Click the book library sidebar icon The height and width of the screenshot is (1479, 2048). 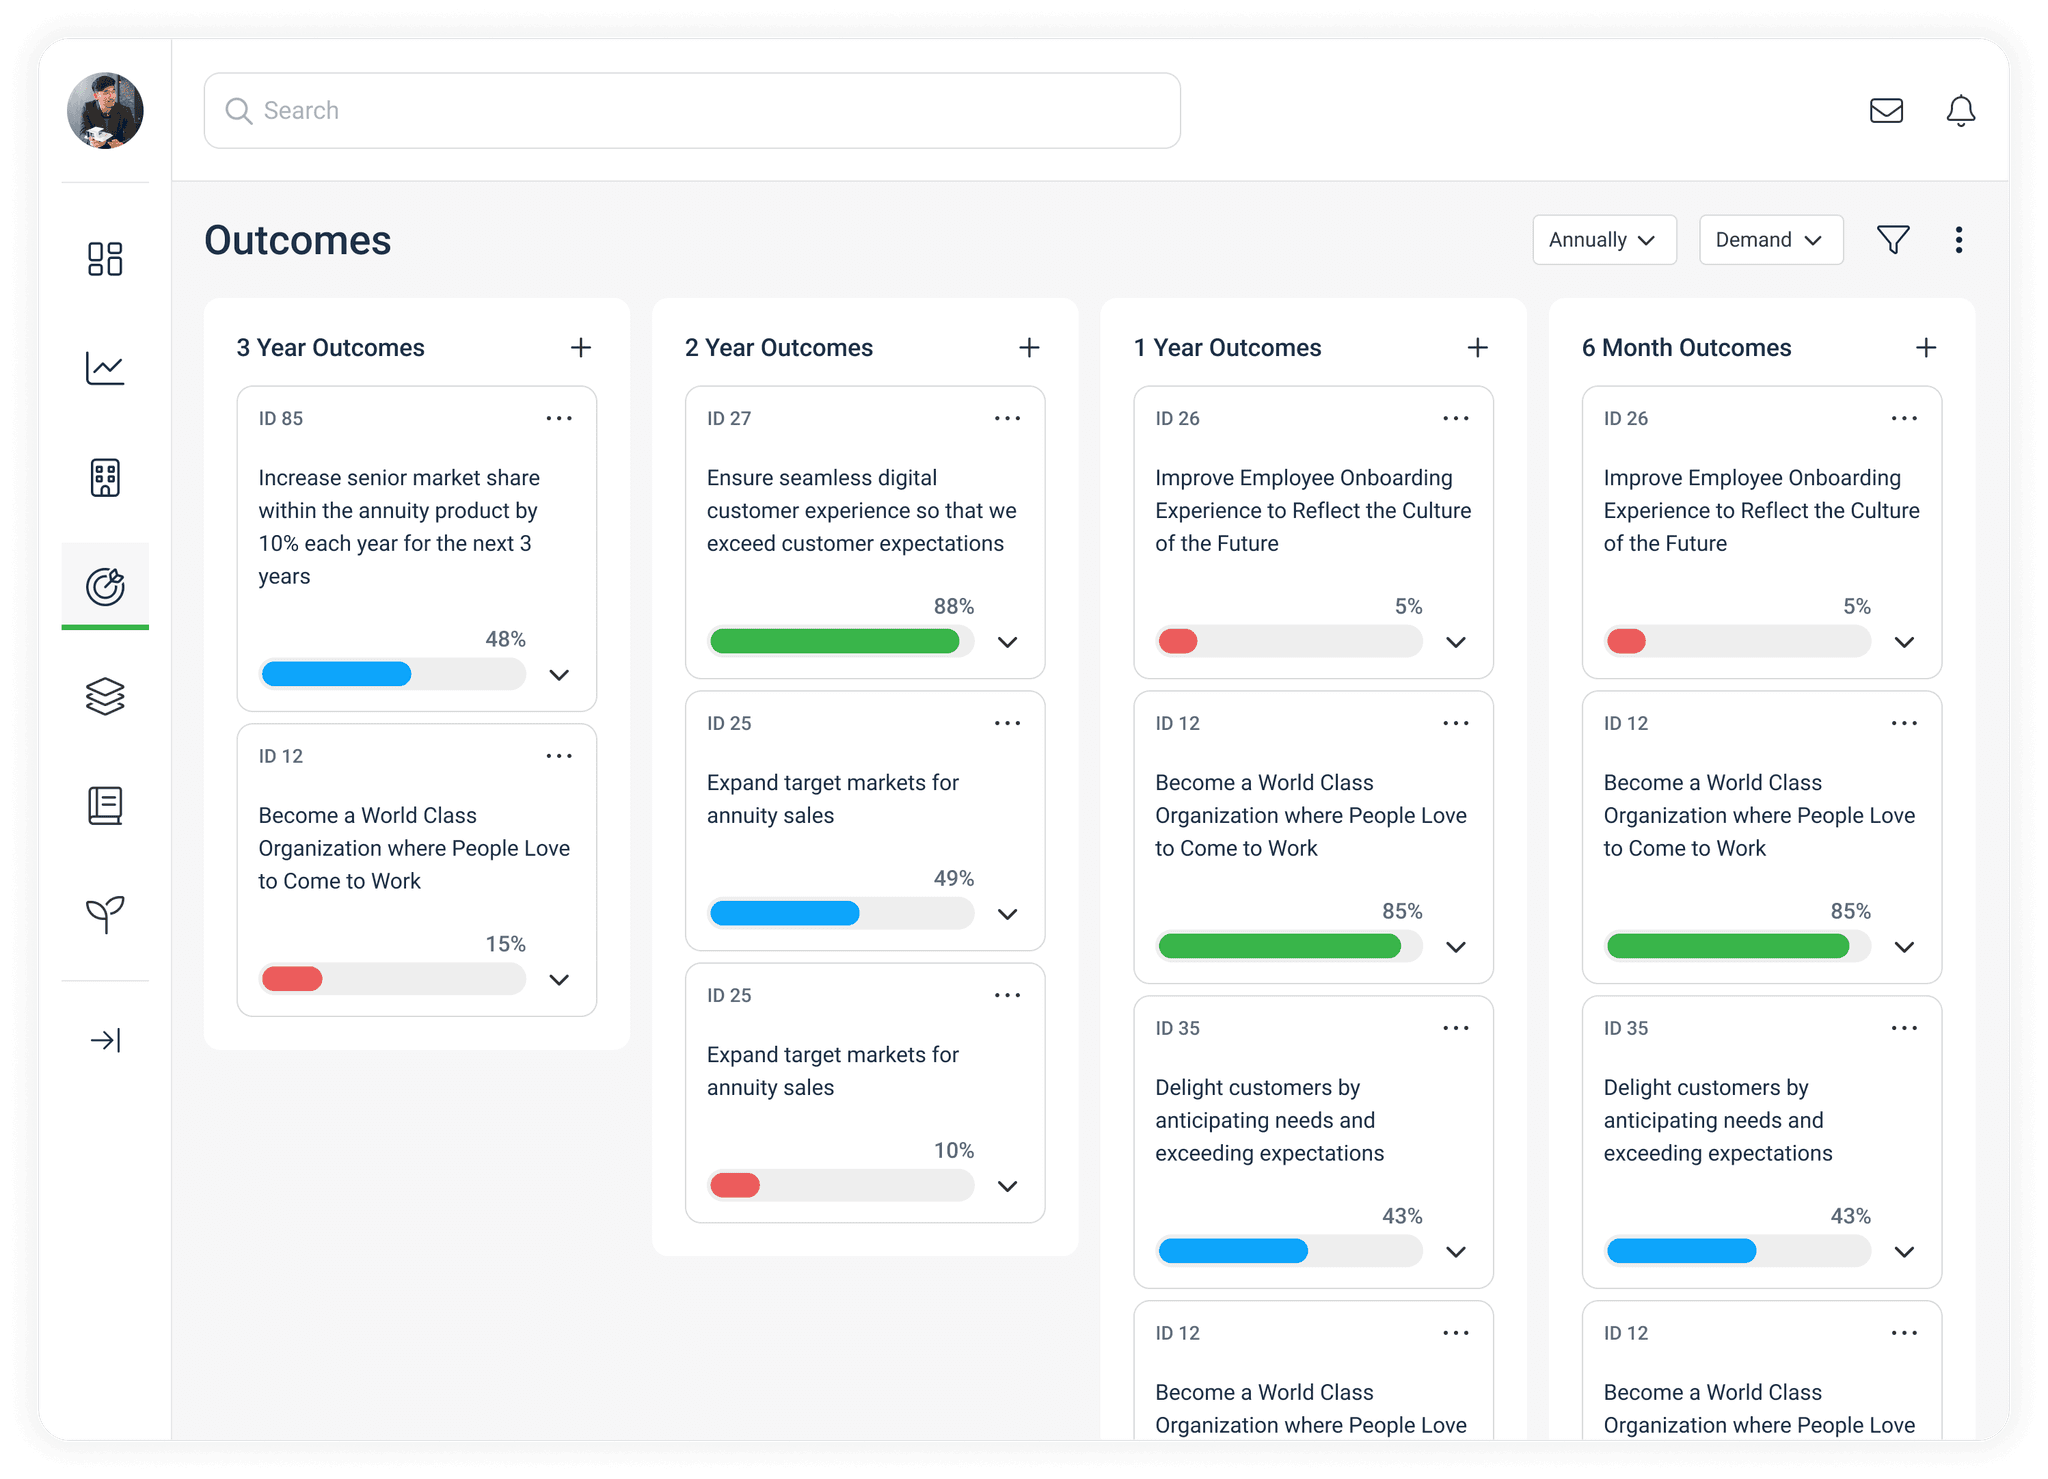pyautogui.click(x=105, y=805)
